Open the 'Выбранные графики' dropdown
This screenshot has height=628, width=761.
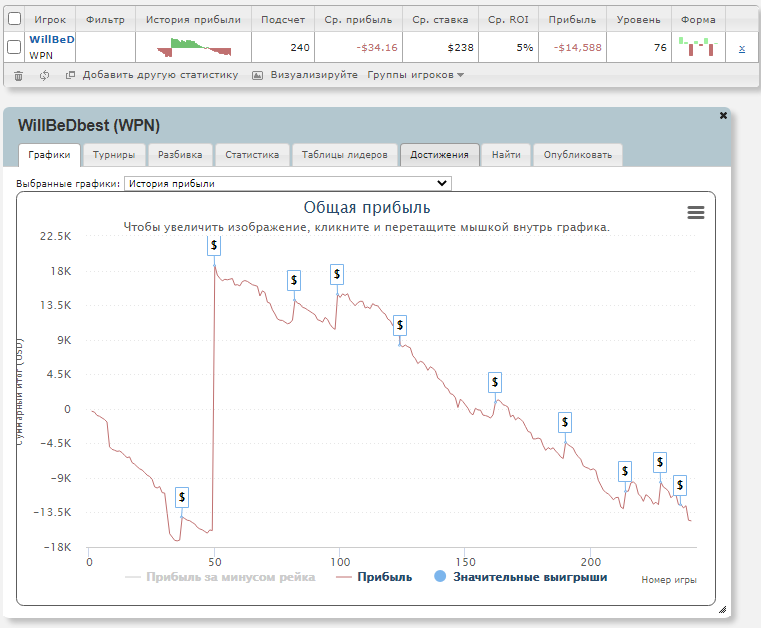287,183
